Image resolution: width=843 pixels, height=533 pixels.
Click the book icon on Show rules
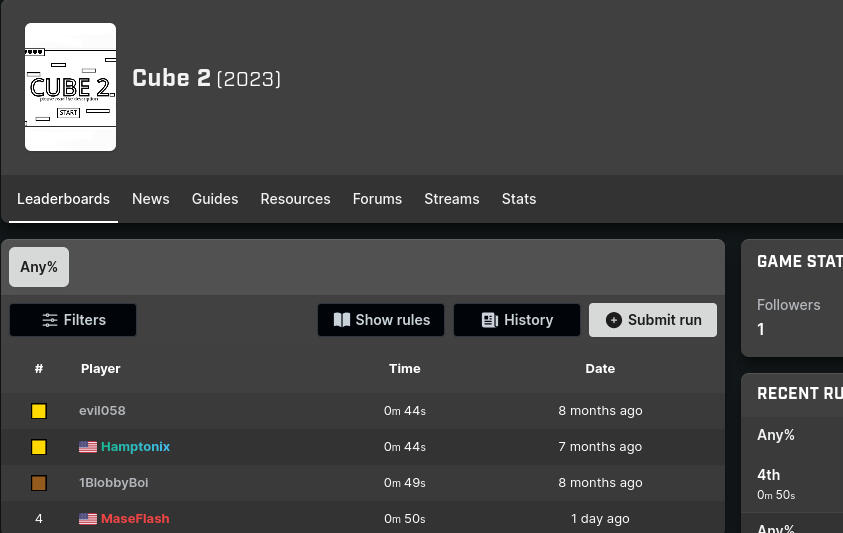point(342,320)
